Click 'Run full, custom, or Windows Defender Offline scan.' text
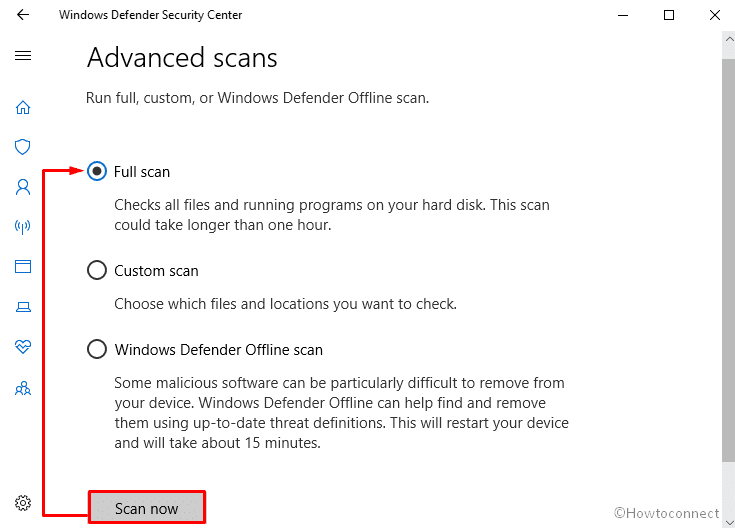735x528 pixels. [x=257, y=98]
